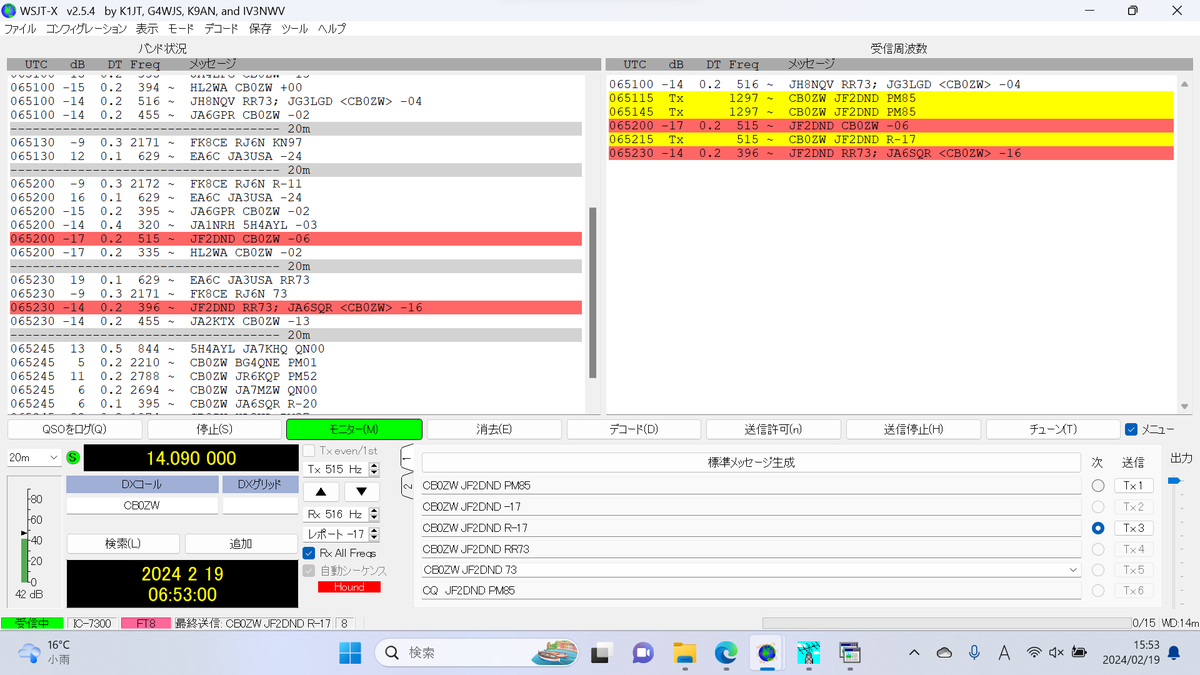Select the next-transmit radio for Tx1
The height and width of the screenshot is (675, 1200).
(1098, 485)
